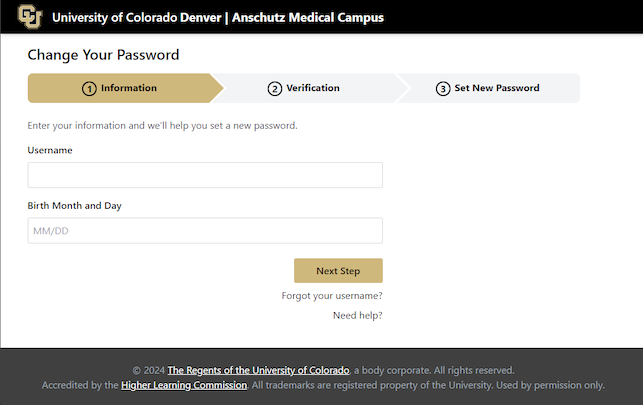643x405 pixels.
Task: Click the circled number 2 step icon
Action: coord(275,89)
